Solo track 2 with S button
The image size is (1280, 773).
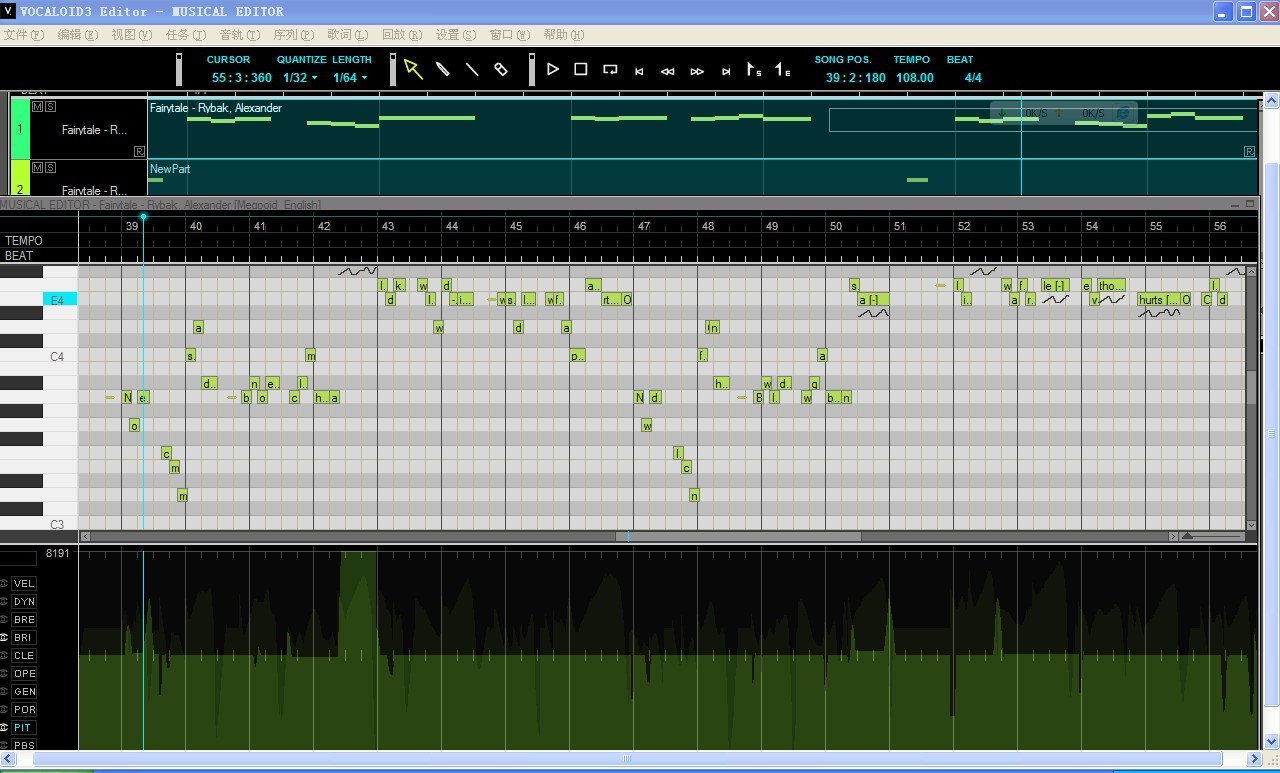pos(50,166)
